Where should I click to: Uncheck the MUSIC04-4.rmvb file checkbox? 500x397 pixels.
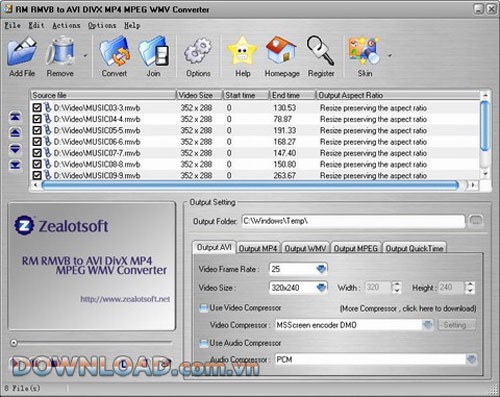[x=37, y=119]
